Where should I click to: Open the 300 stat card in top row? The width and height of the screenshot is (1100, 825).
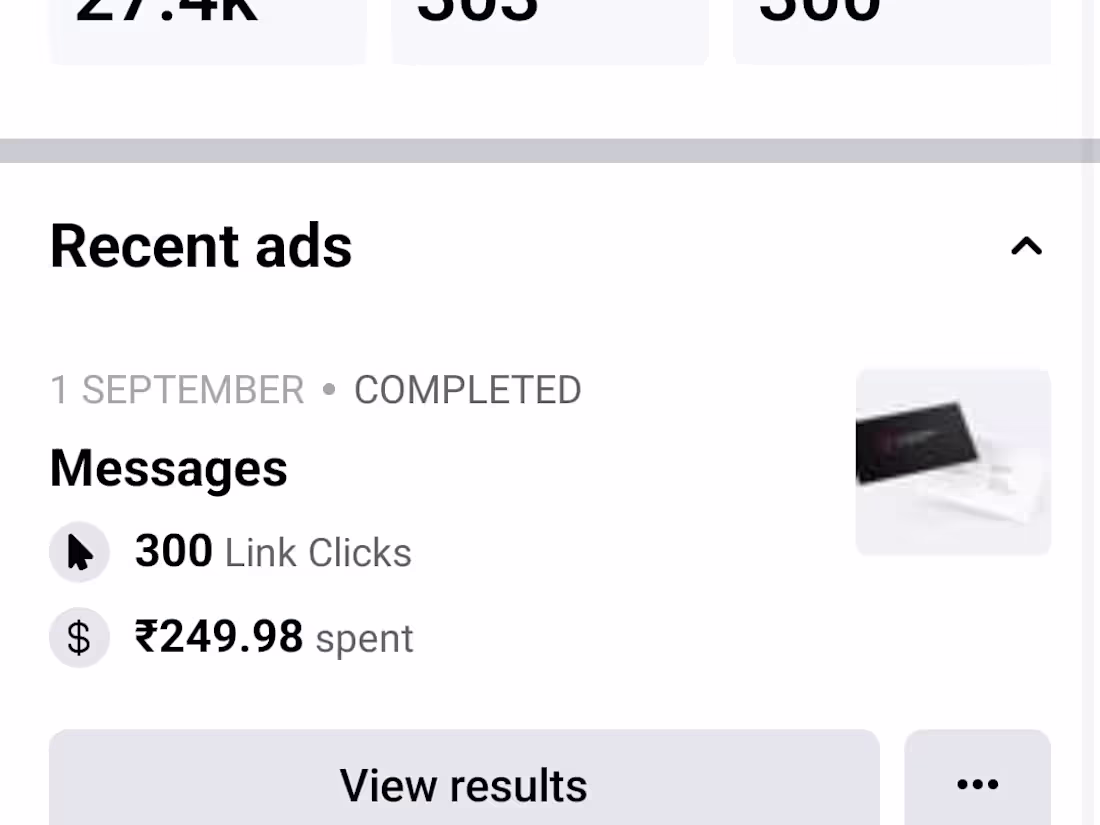891,30
